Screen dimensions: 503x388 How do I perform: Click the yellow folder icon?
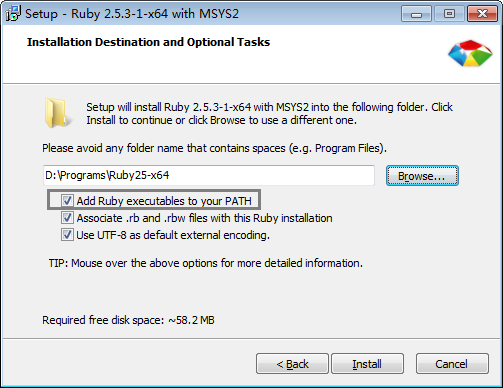click(x=57, y=113)
